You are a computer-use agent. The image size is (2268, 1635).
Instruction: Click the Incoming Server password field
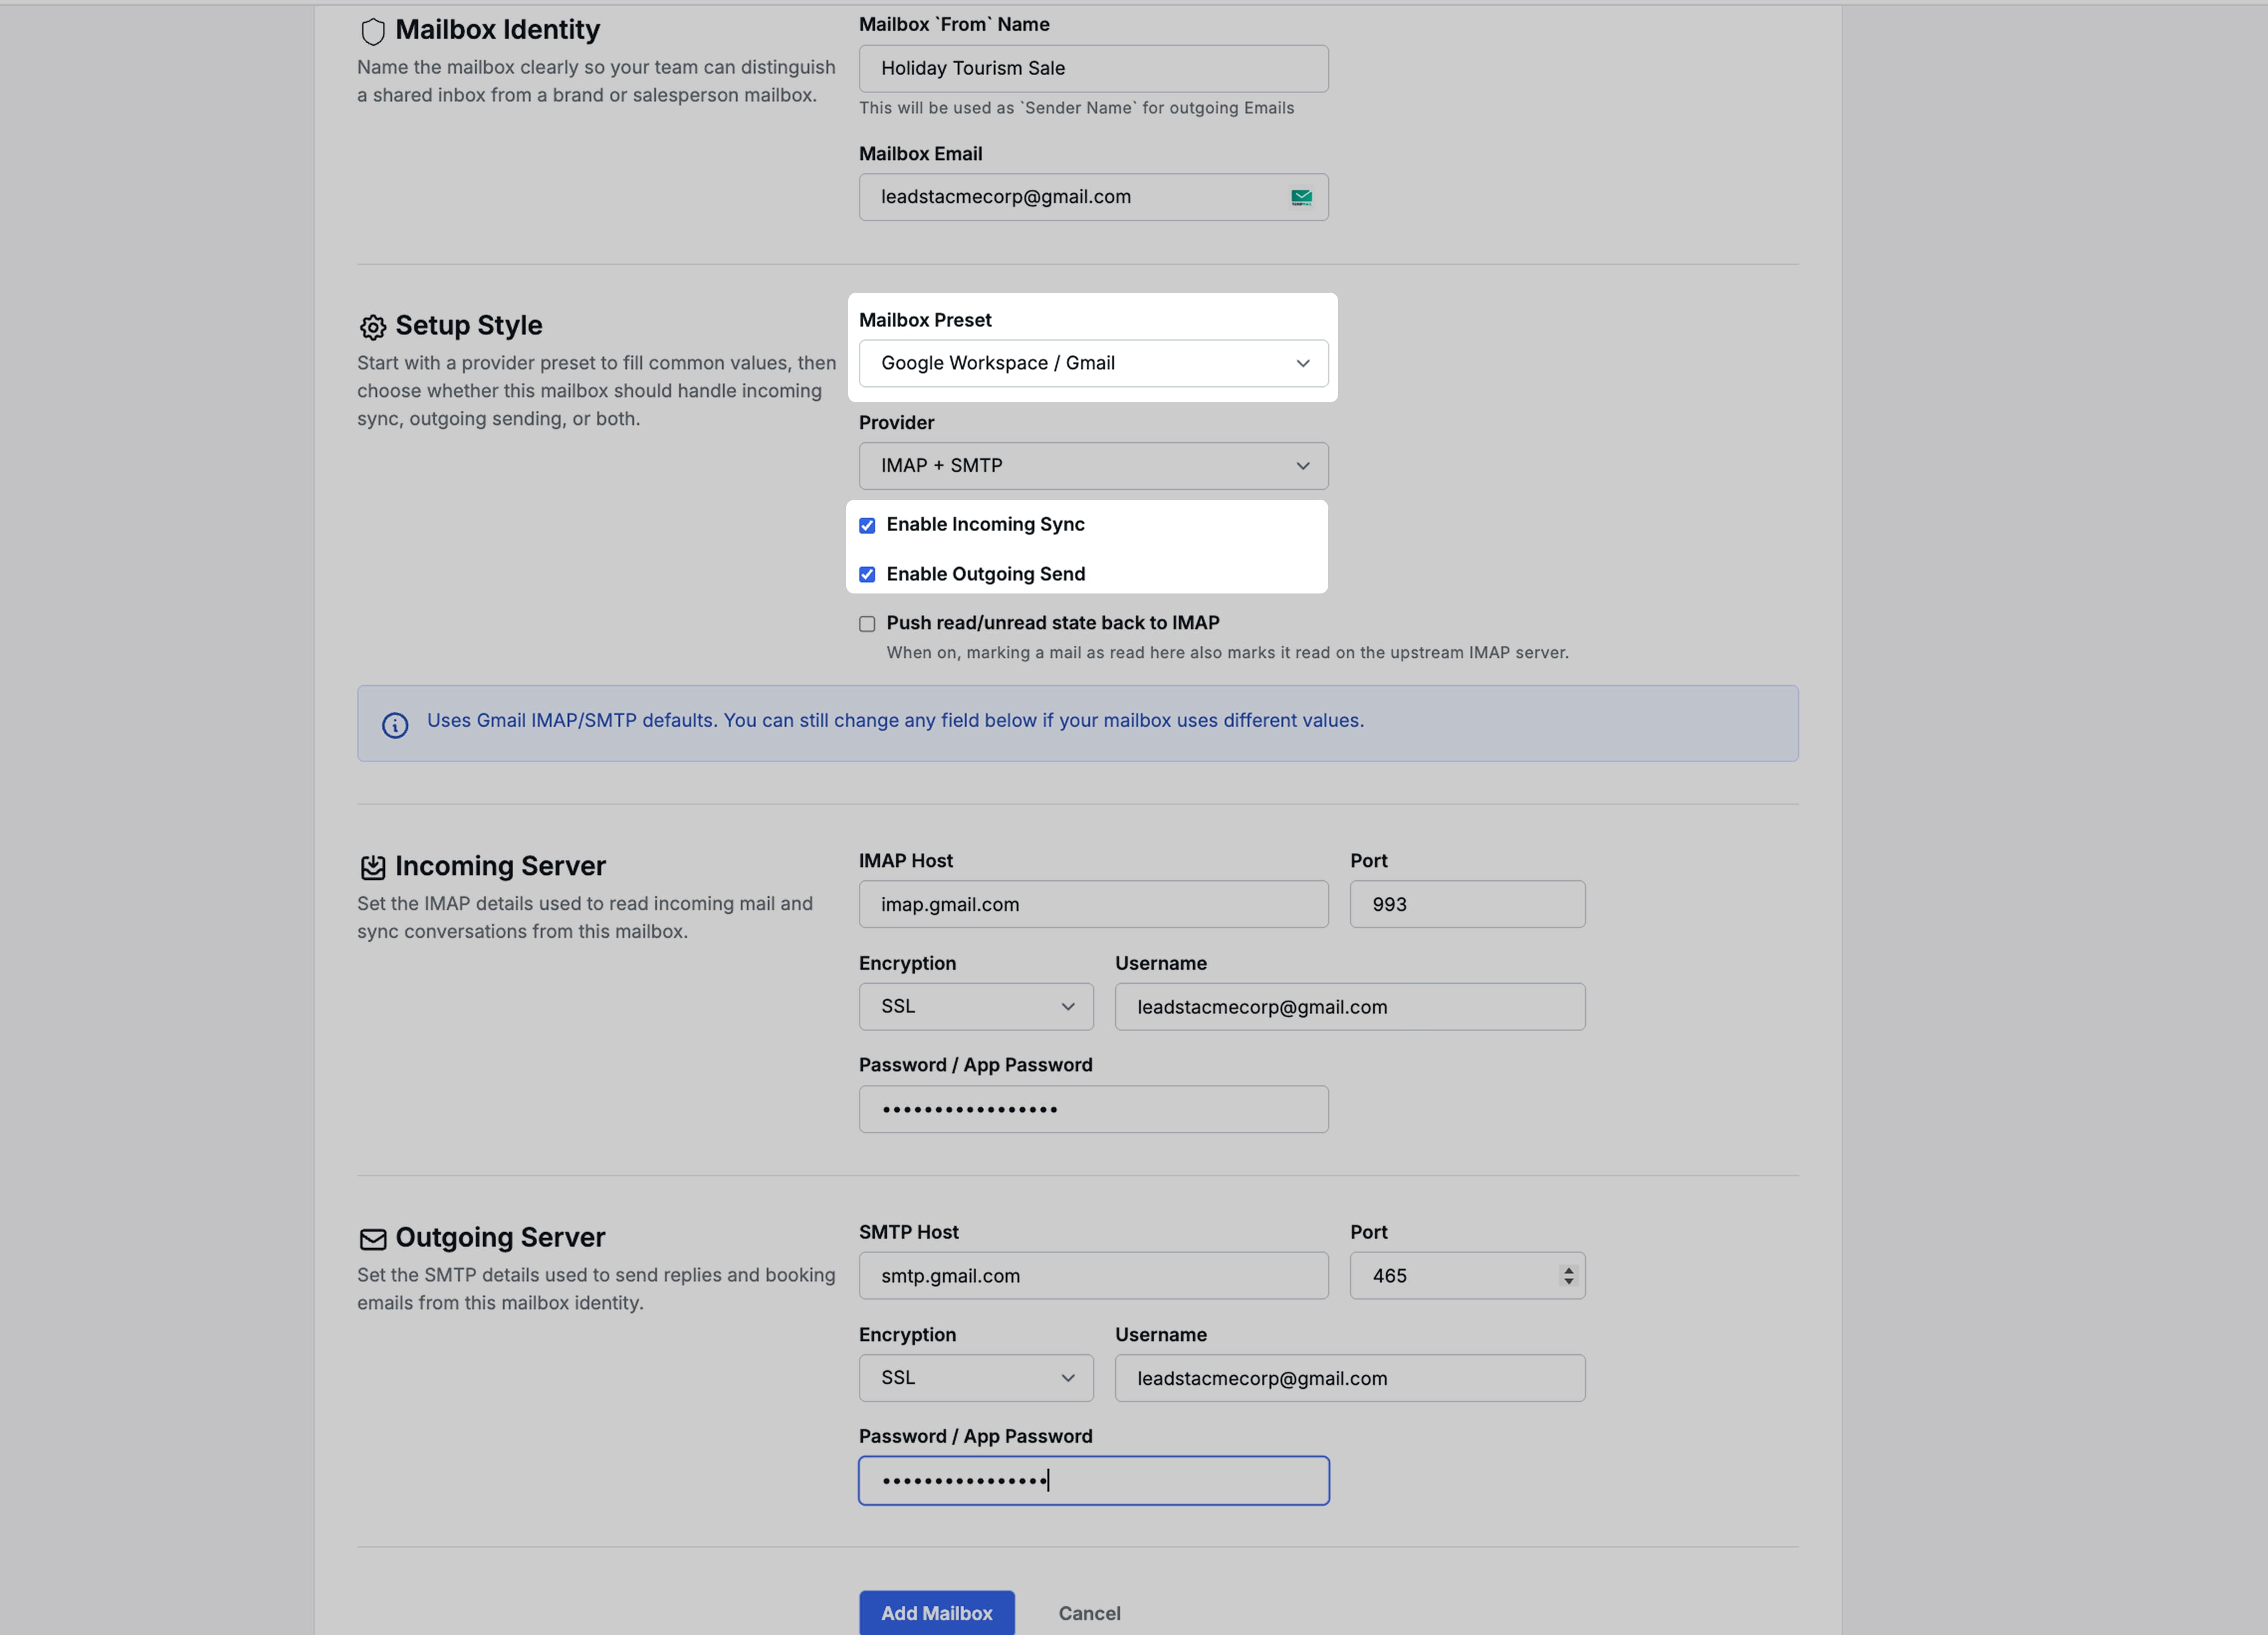(1093, 1109)
